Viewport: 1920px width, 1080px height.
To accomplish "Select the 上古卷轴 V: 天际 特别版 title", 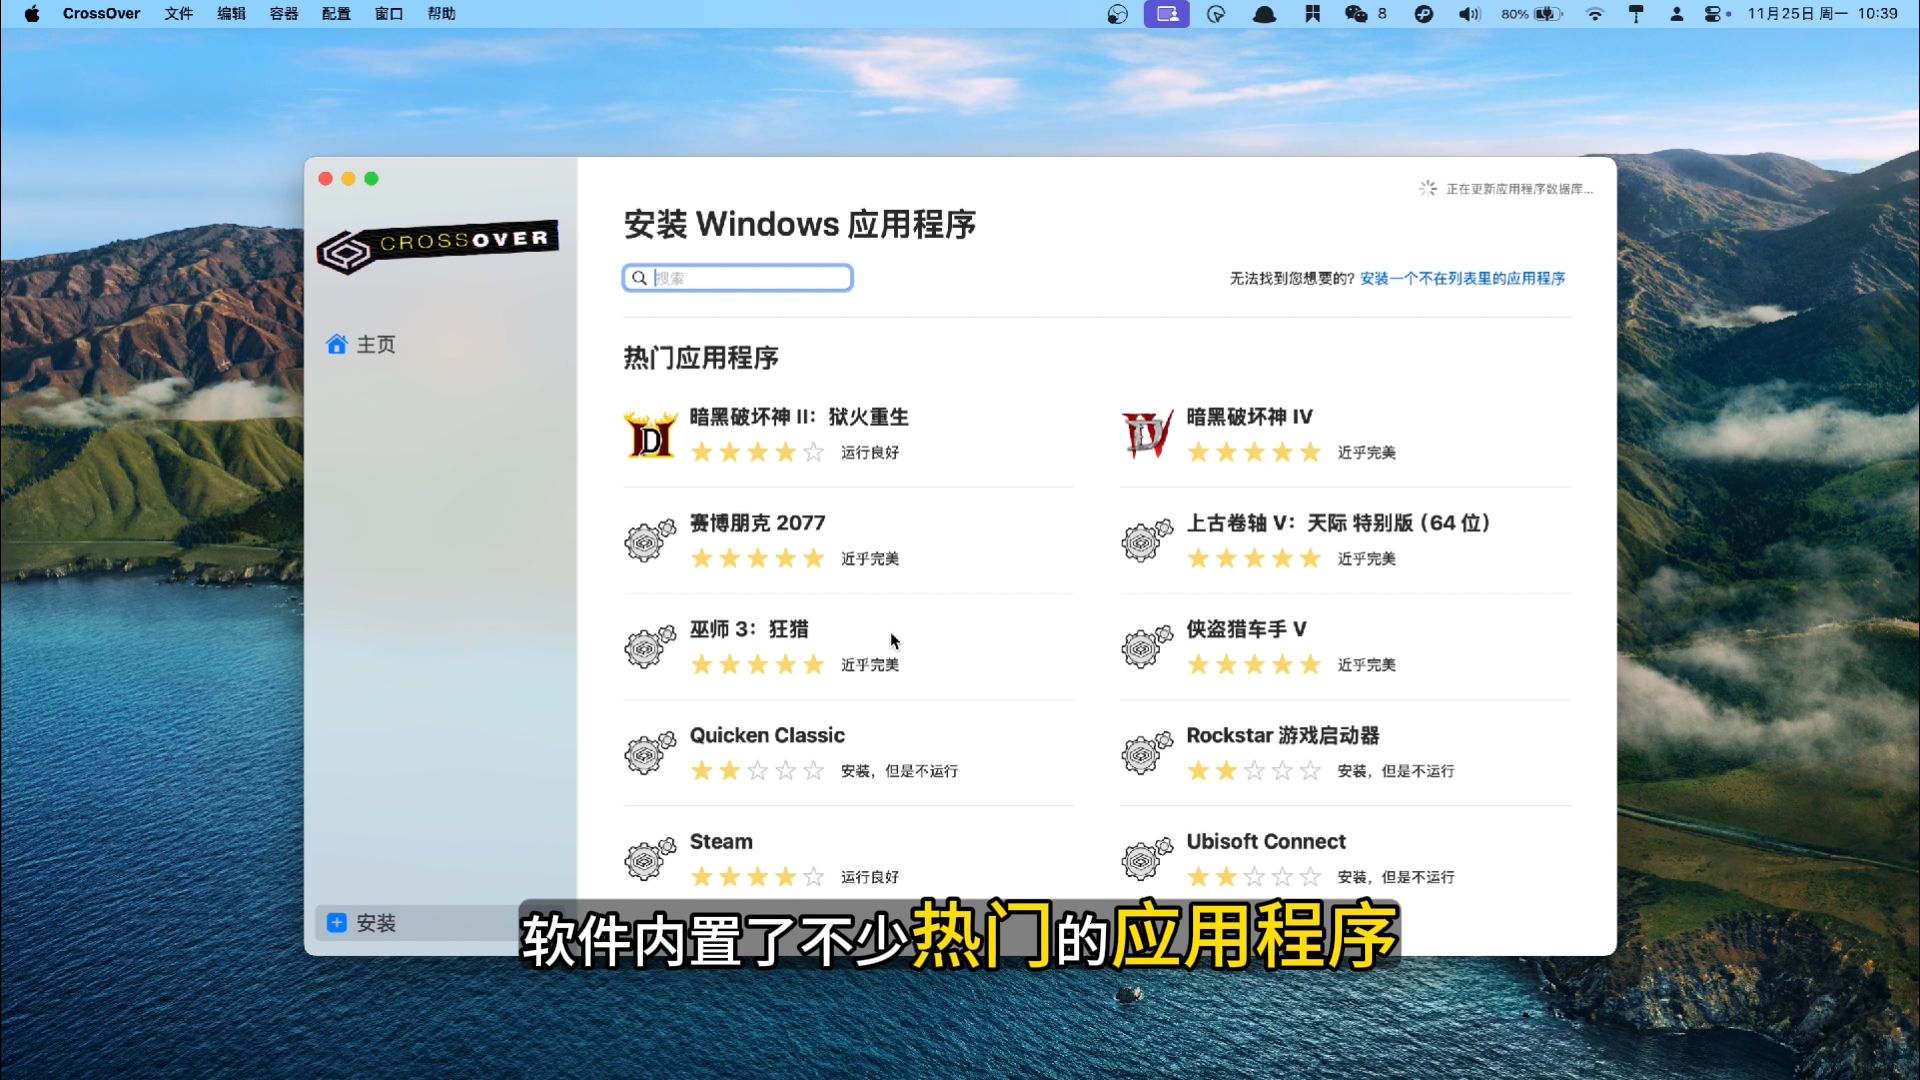I will pyautogui.click(x=1338, y=523).
